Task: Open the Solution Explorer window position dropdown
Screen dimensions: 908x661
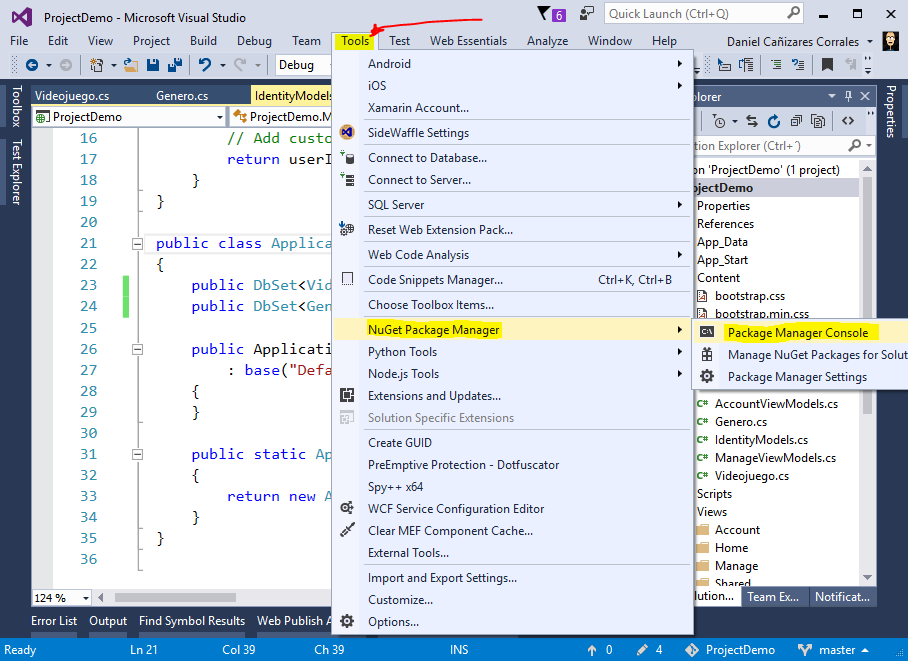Action: 832,96
